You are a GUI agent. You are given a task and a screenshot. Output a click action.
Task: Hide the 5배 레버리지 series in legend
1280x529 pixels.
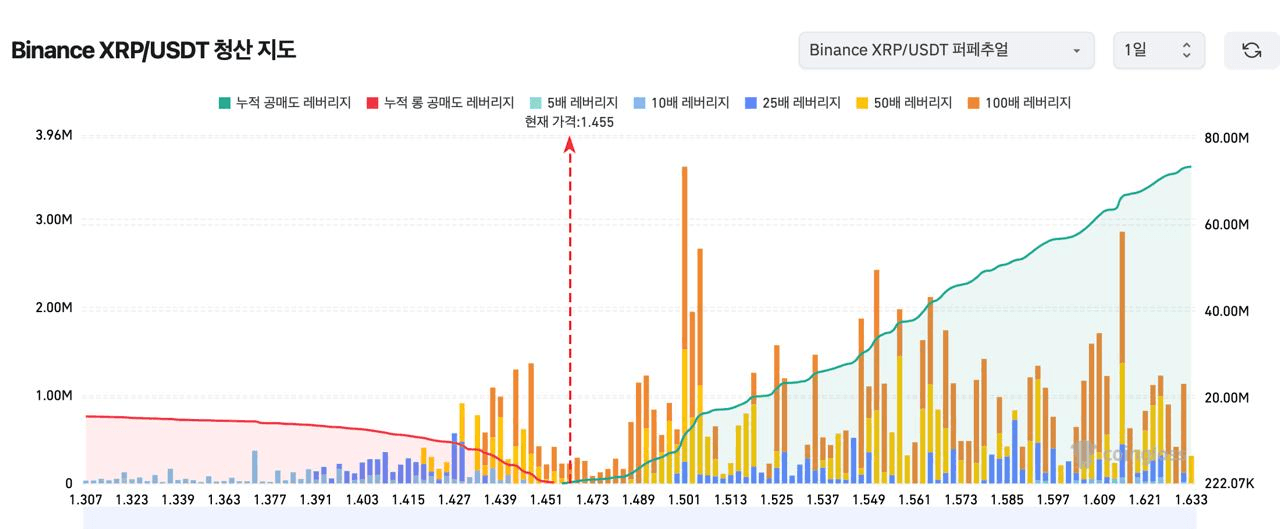point(574,103)
